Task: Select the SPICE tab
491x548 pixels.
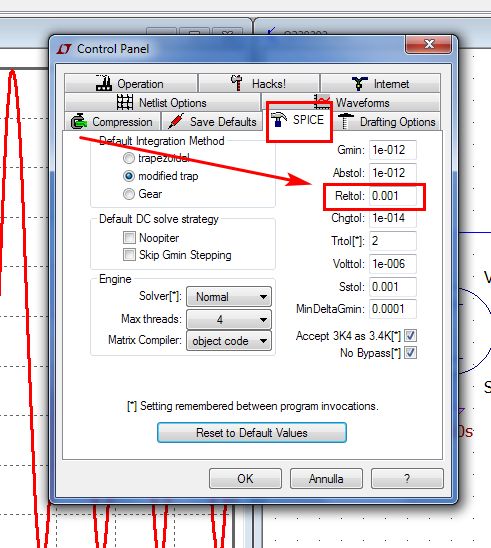Action: tap(299, 120)
